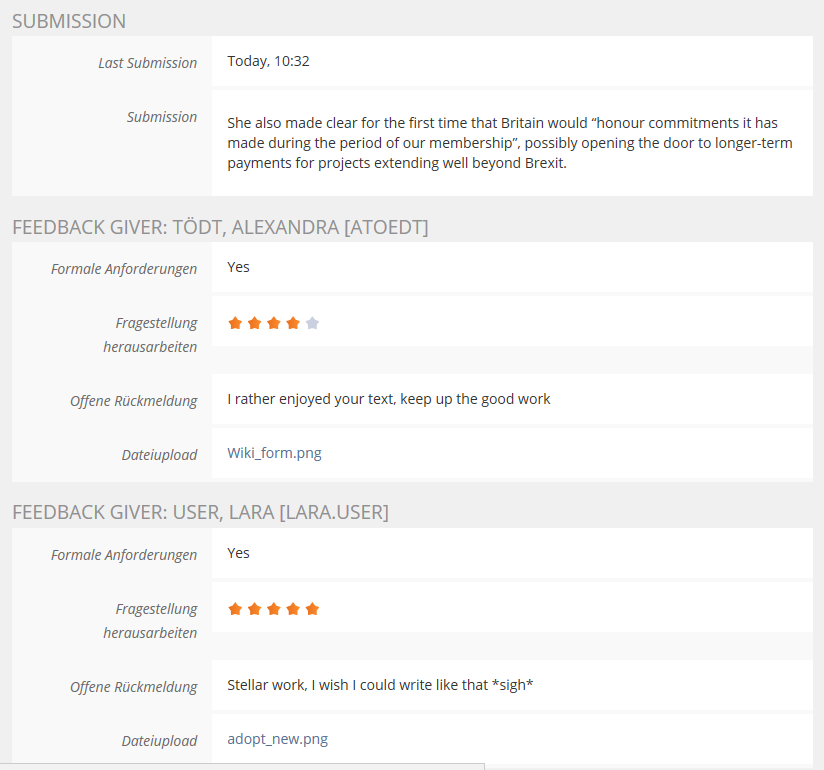Open the Wiki_form.png attachment

[x=274, y=453]
